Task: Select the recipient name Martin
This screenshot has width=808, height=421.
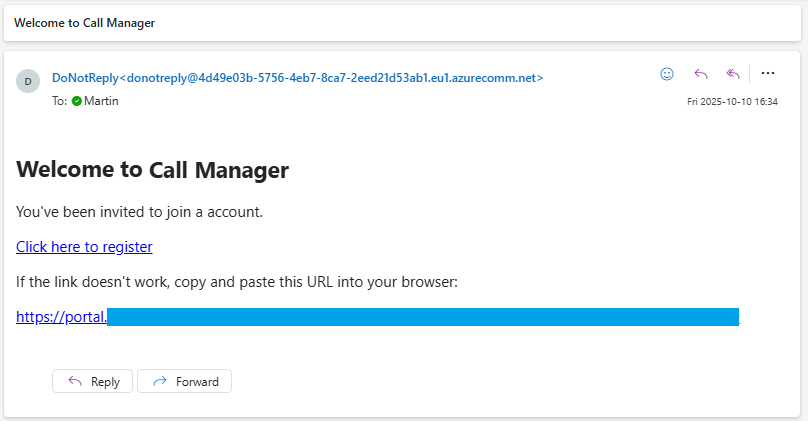Action: [x=101, y=101]
